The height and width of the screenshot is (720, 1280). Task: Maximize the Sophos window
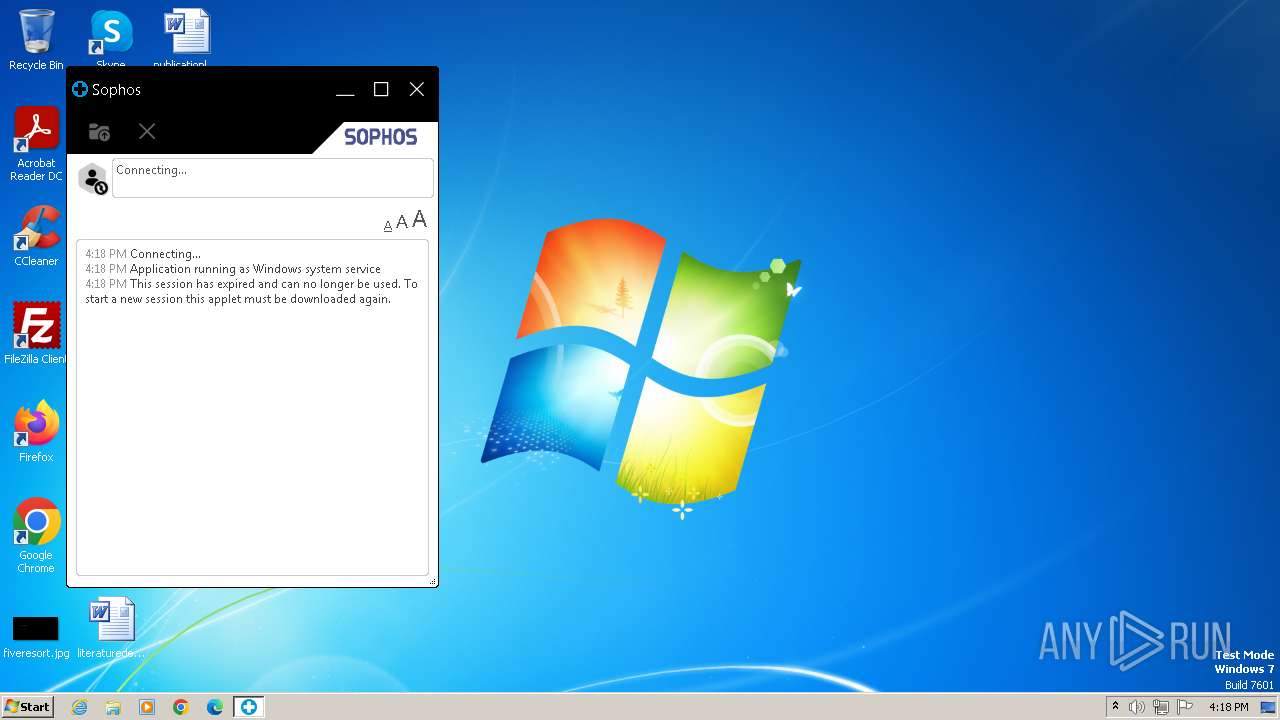click(x=381, y=90)
